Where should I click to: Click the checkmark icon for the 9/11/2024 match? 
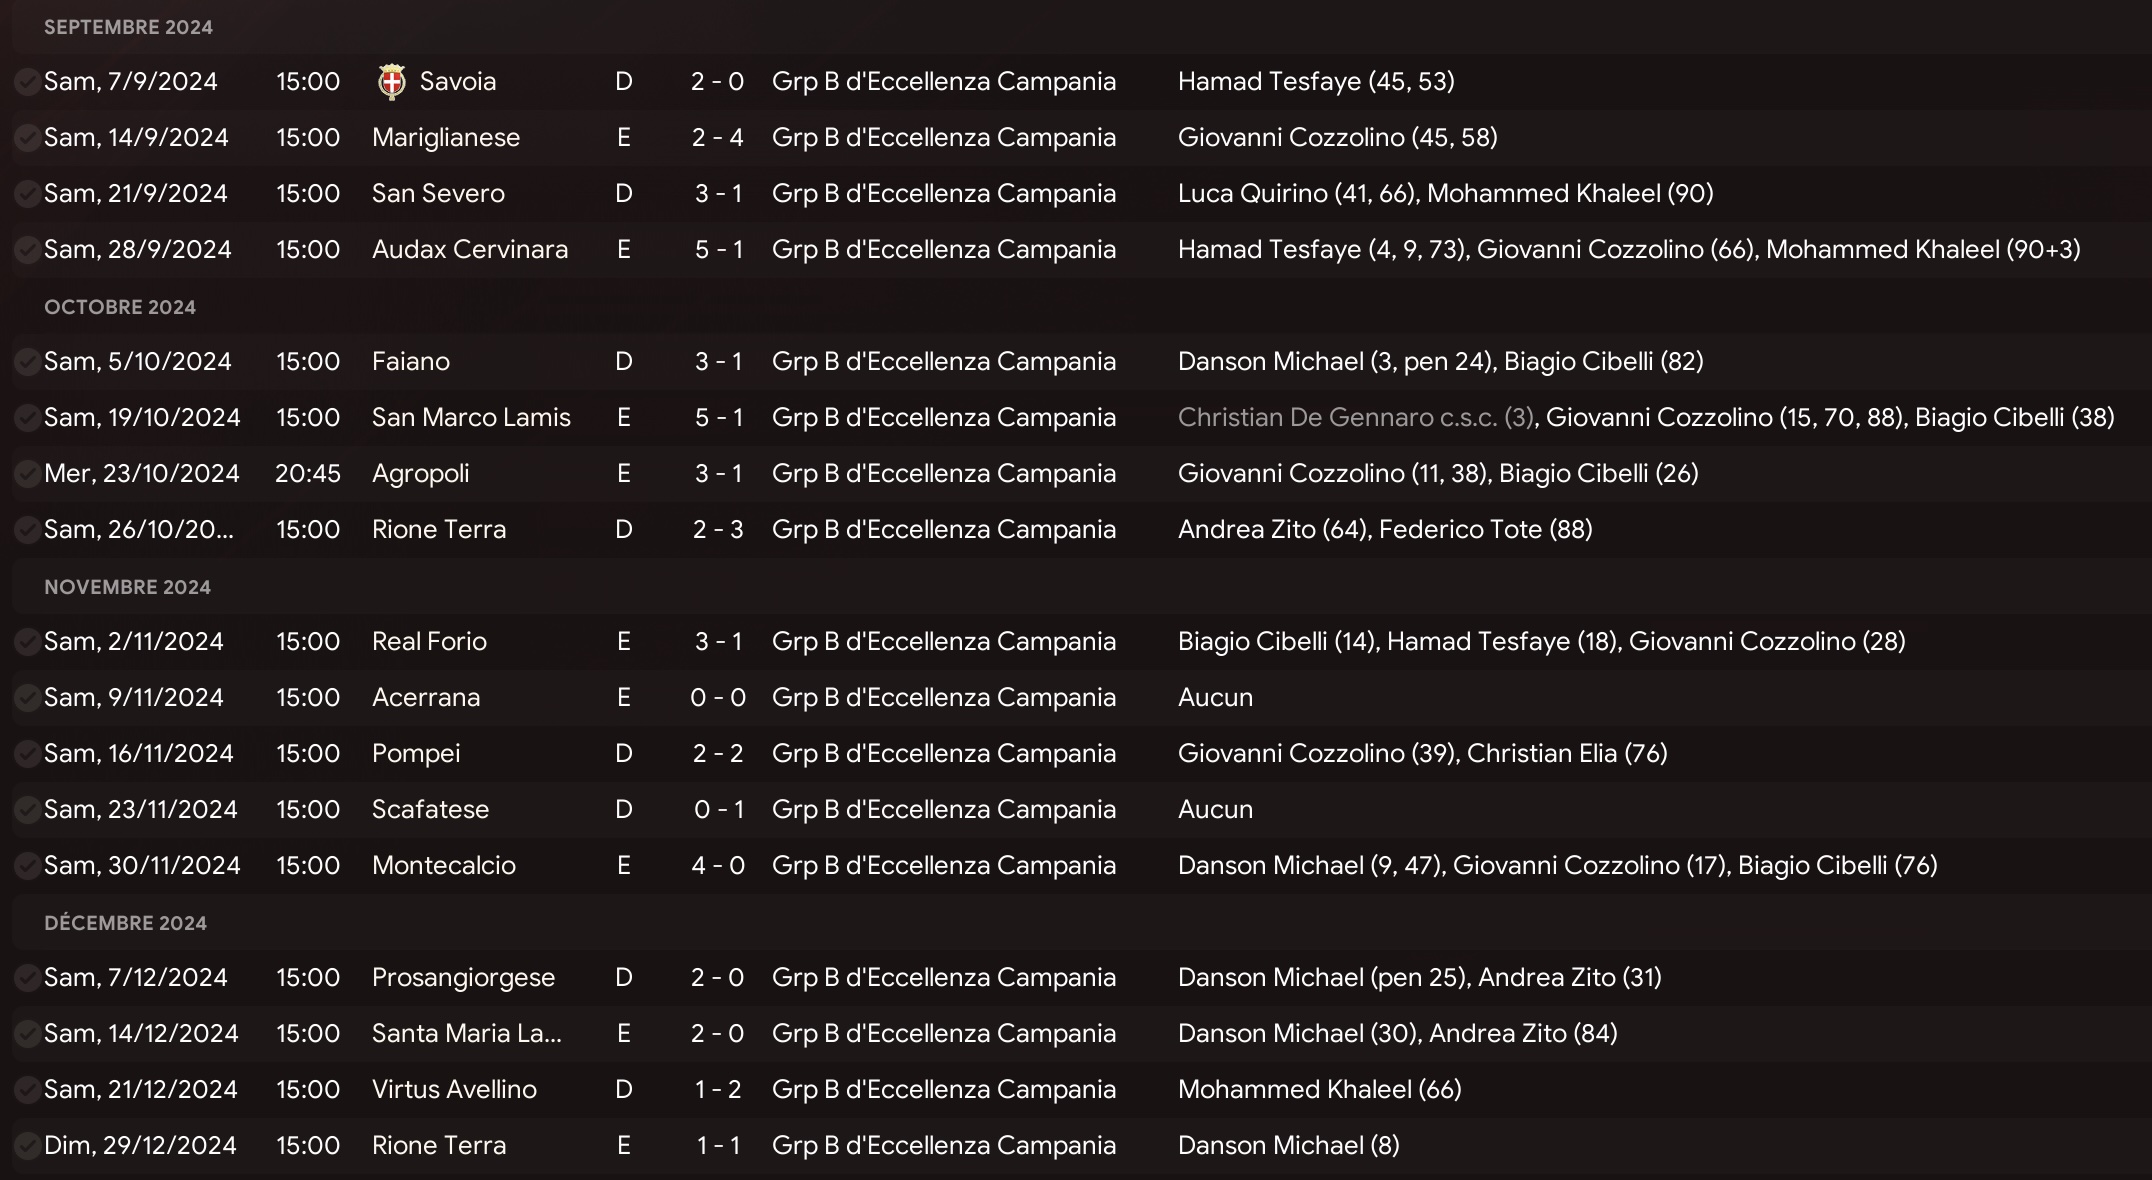click(27, 698)
